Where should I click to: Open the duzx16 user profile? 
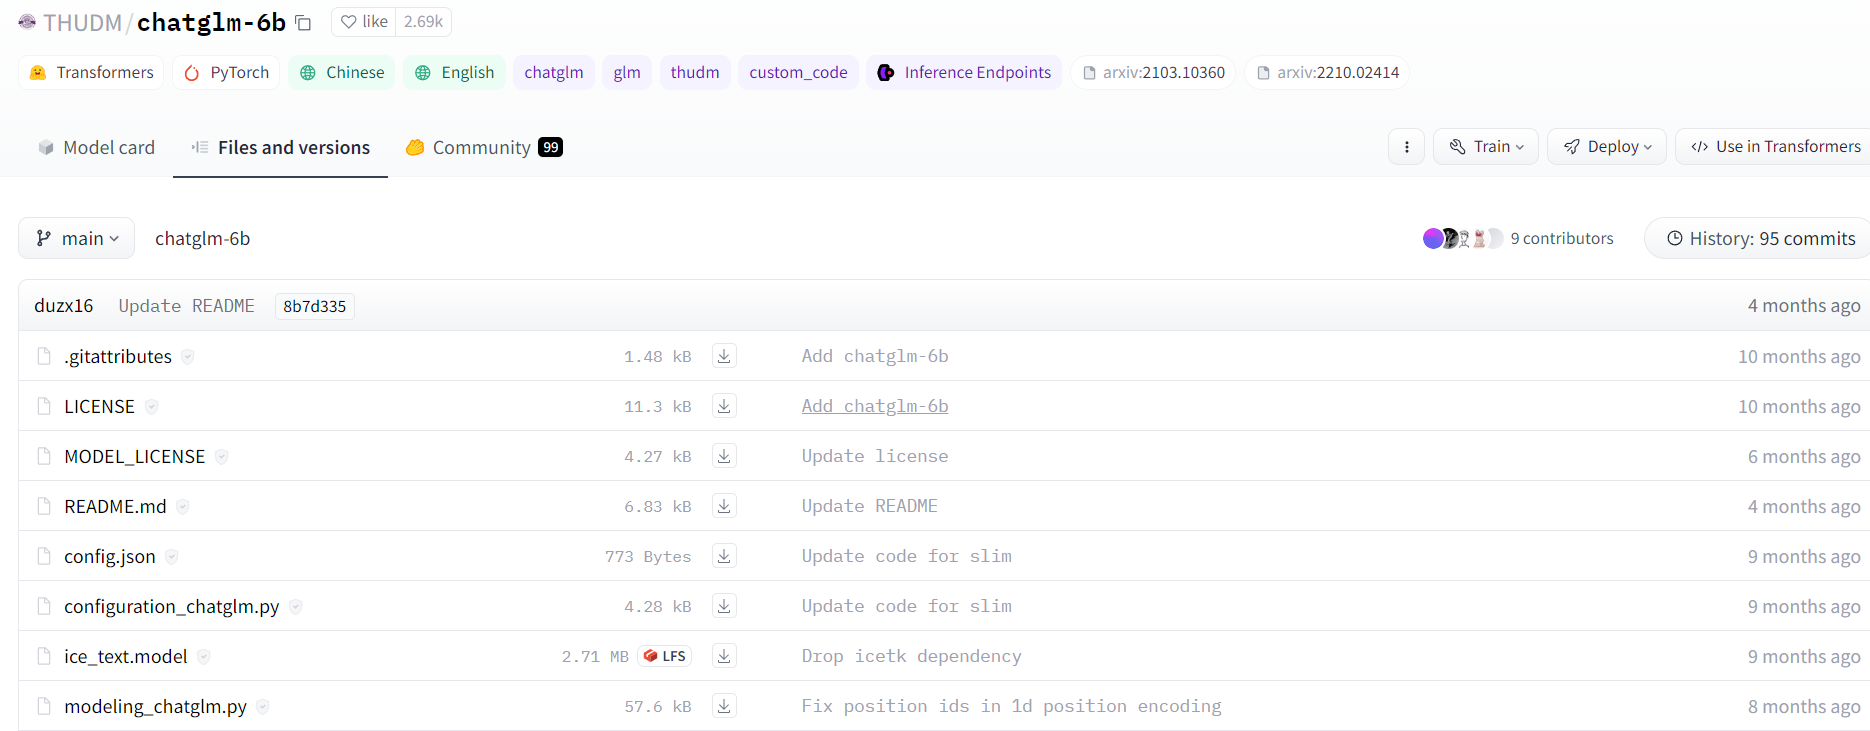[64, 305]
